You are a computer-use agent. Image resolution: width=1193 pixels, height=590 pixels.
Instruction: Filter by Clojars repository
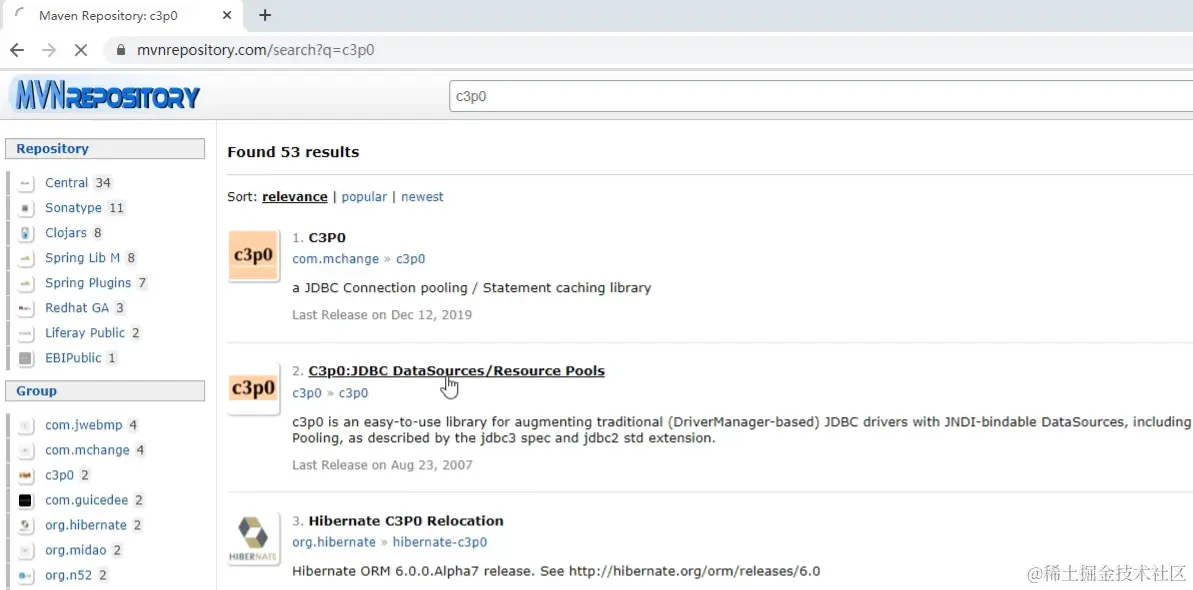pyautogui.click(x=66, y=233)
